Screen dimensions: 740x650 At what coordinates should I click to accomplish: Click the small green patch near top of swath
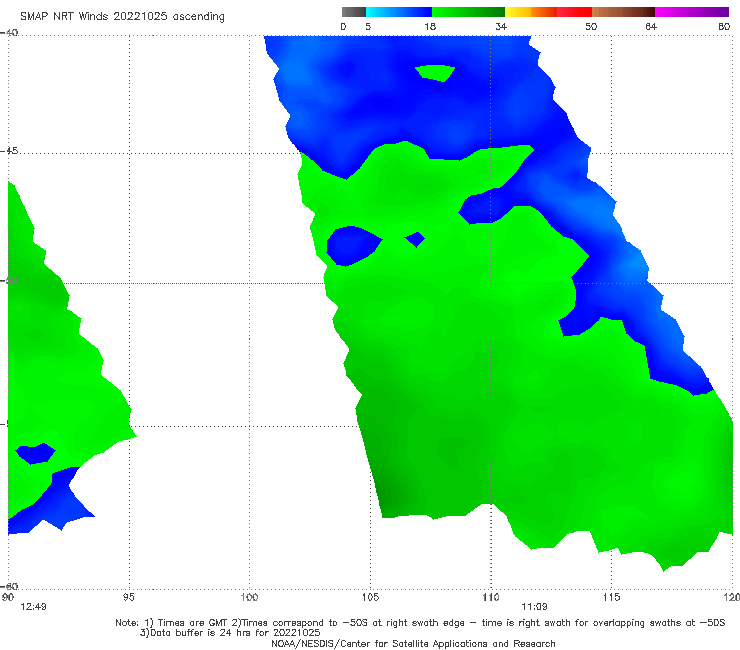[435, 73]
